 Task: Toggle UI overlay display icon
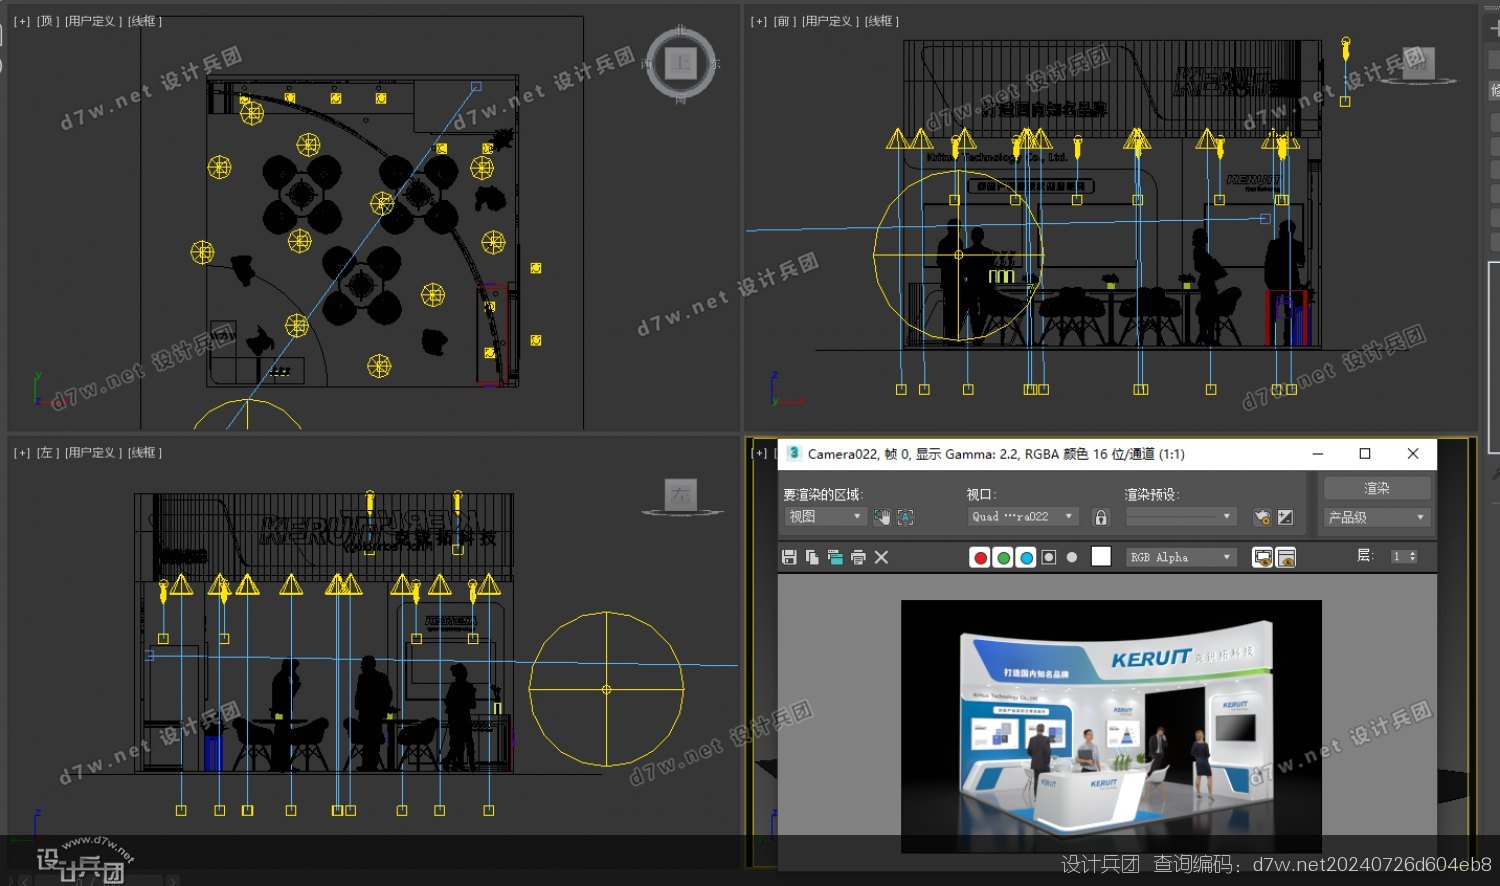1263,557
